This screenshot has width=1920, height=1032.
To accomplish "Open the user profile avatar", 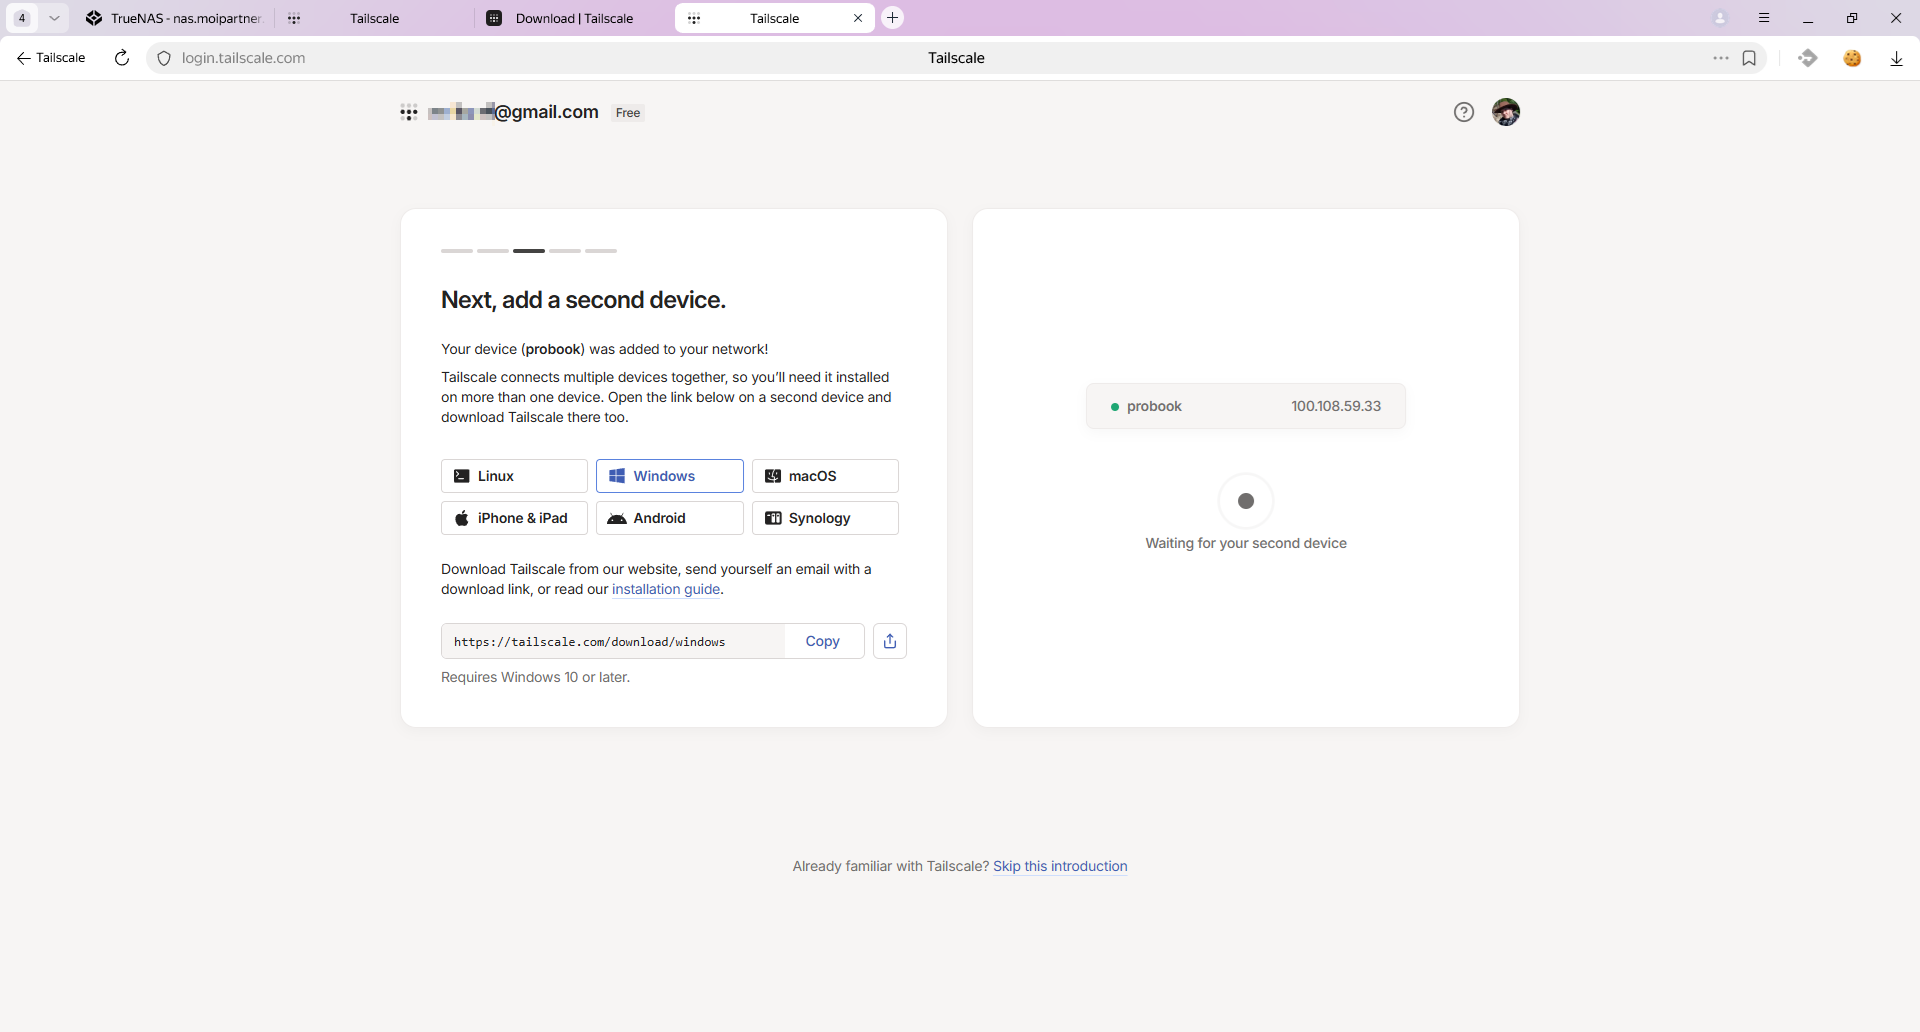I will click(x=1505, y=112).
